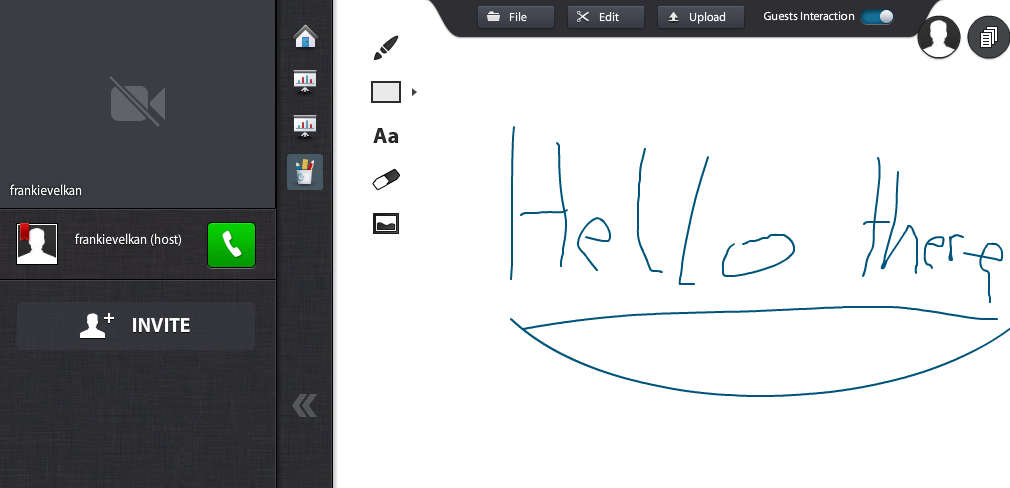Click the insert image tool
This screenshot has height=488, width=1010.
pos(386,224)
